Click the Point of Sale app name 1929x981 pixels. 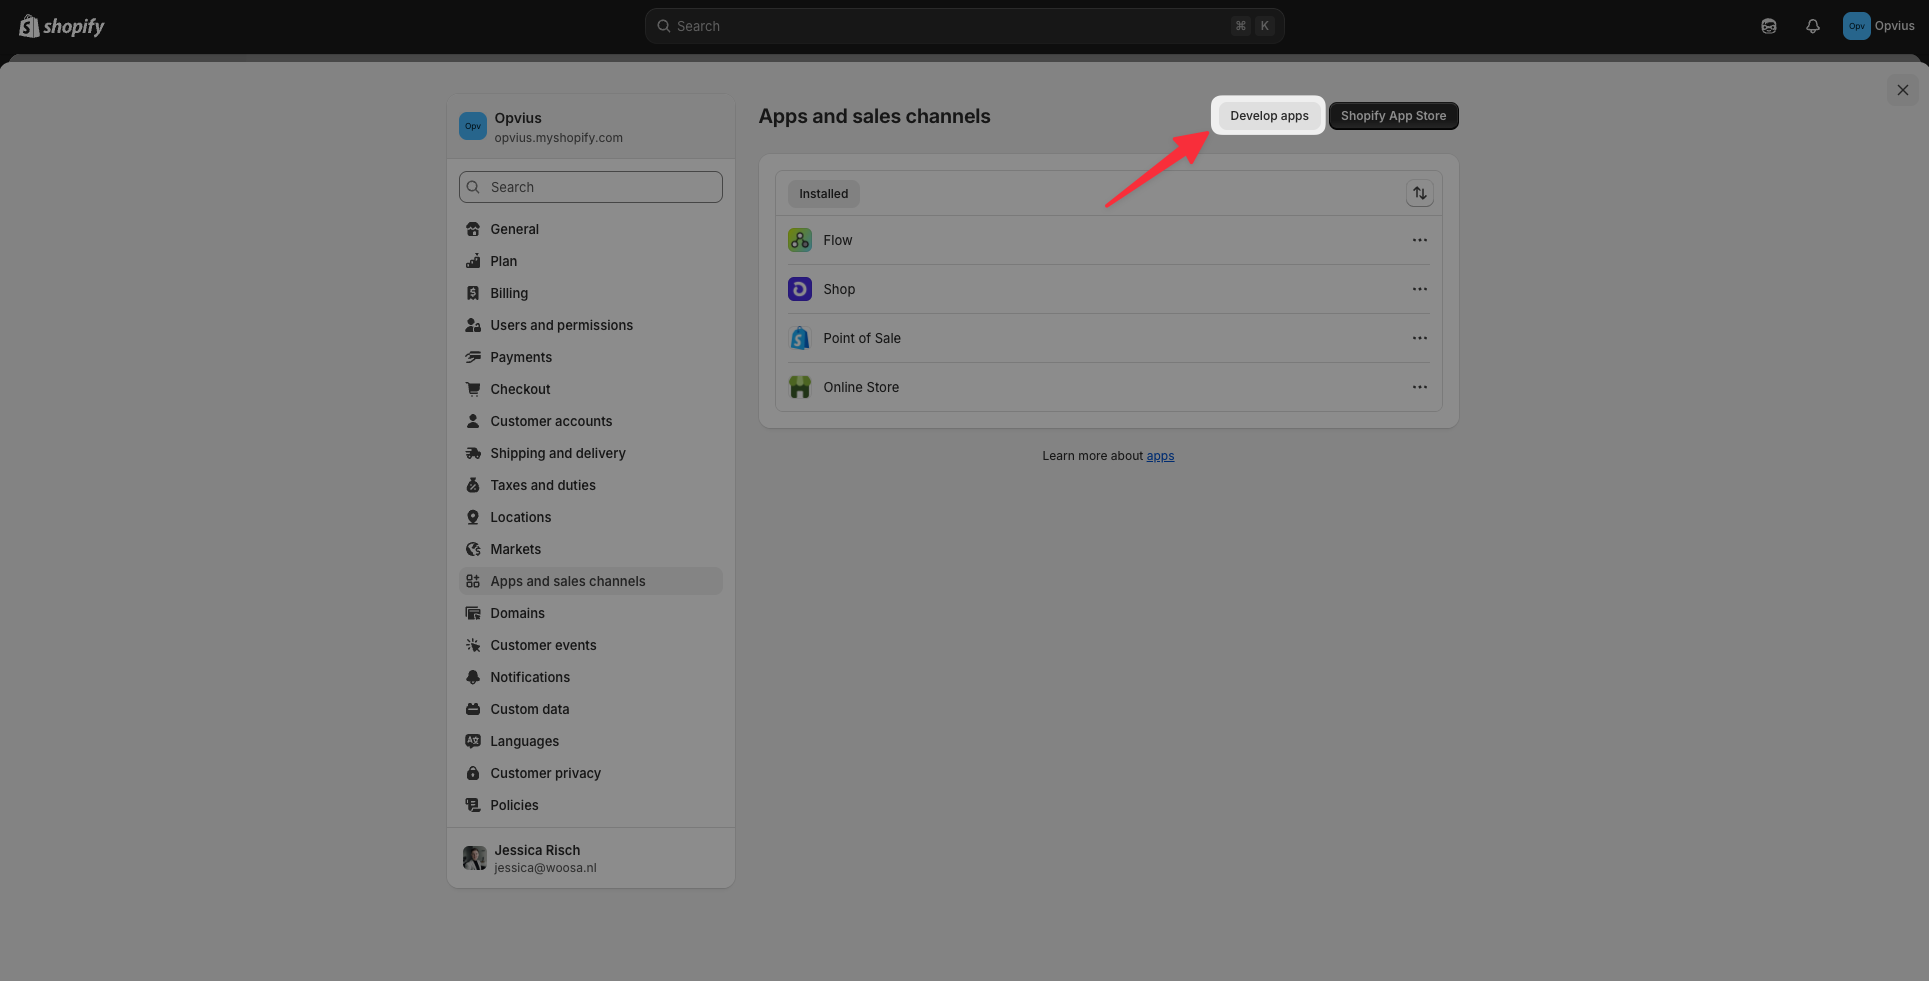point(862,338)
